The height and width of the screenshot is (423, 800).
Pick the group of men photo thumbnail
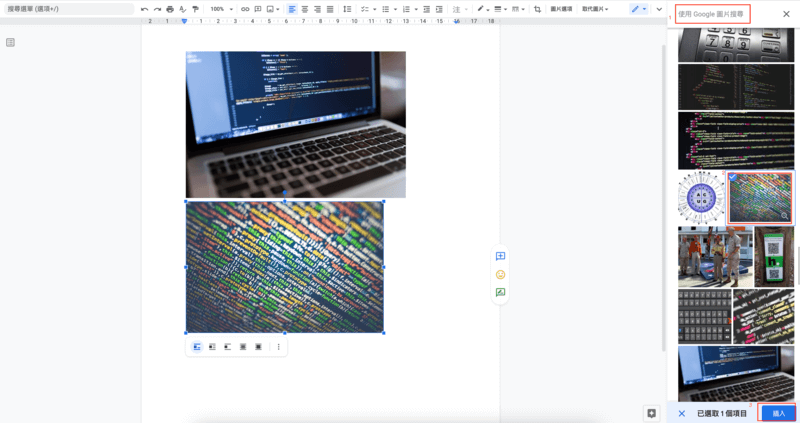(x=715, y=257)
